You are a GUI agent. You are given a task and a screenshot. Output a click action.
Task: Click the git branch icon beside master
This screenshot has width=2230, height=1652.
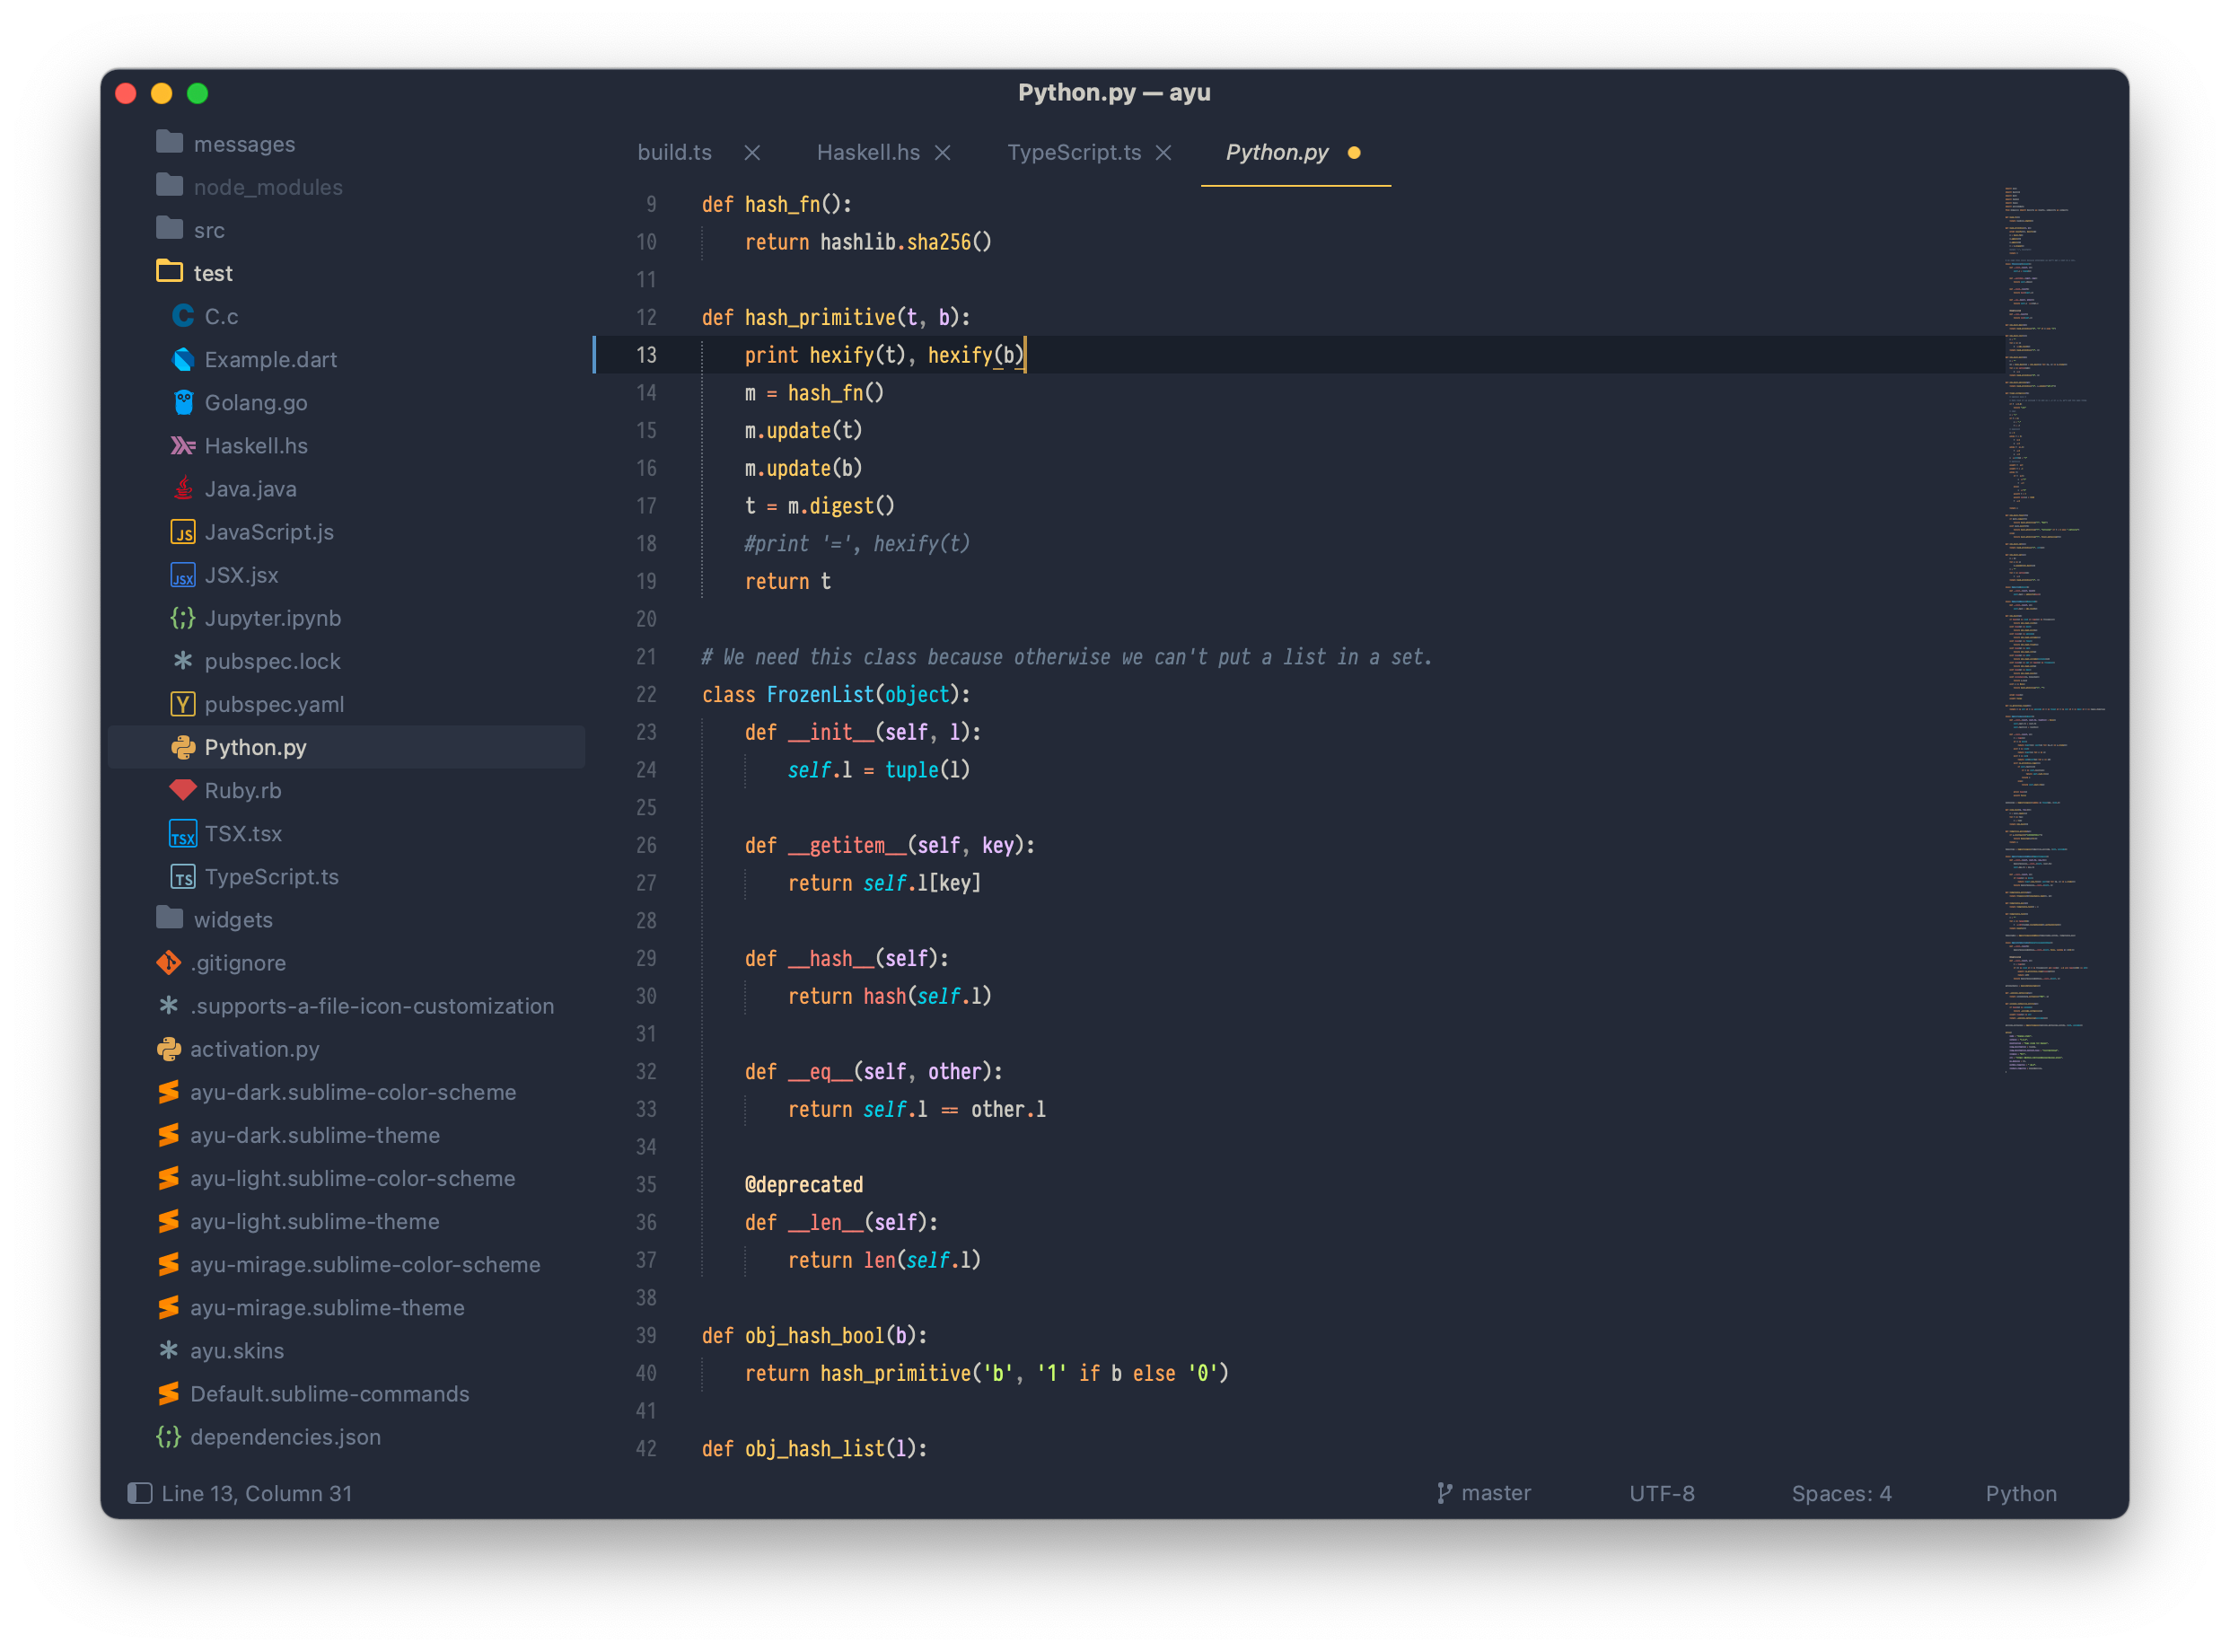(1444, 1493)
